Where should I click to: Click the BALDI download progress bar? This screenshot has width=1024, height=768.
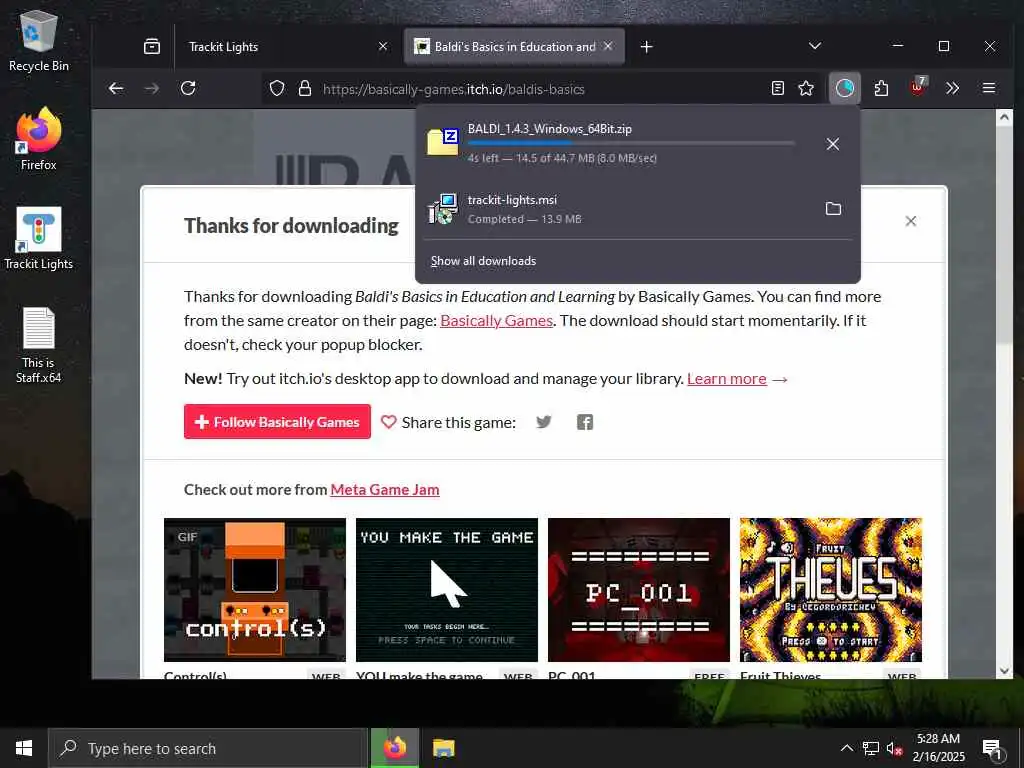coord(631,143)
